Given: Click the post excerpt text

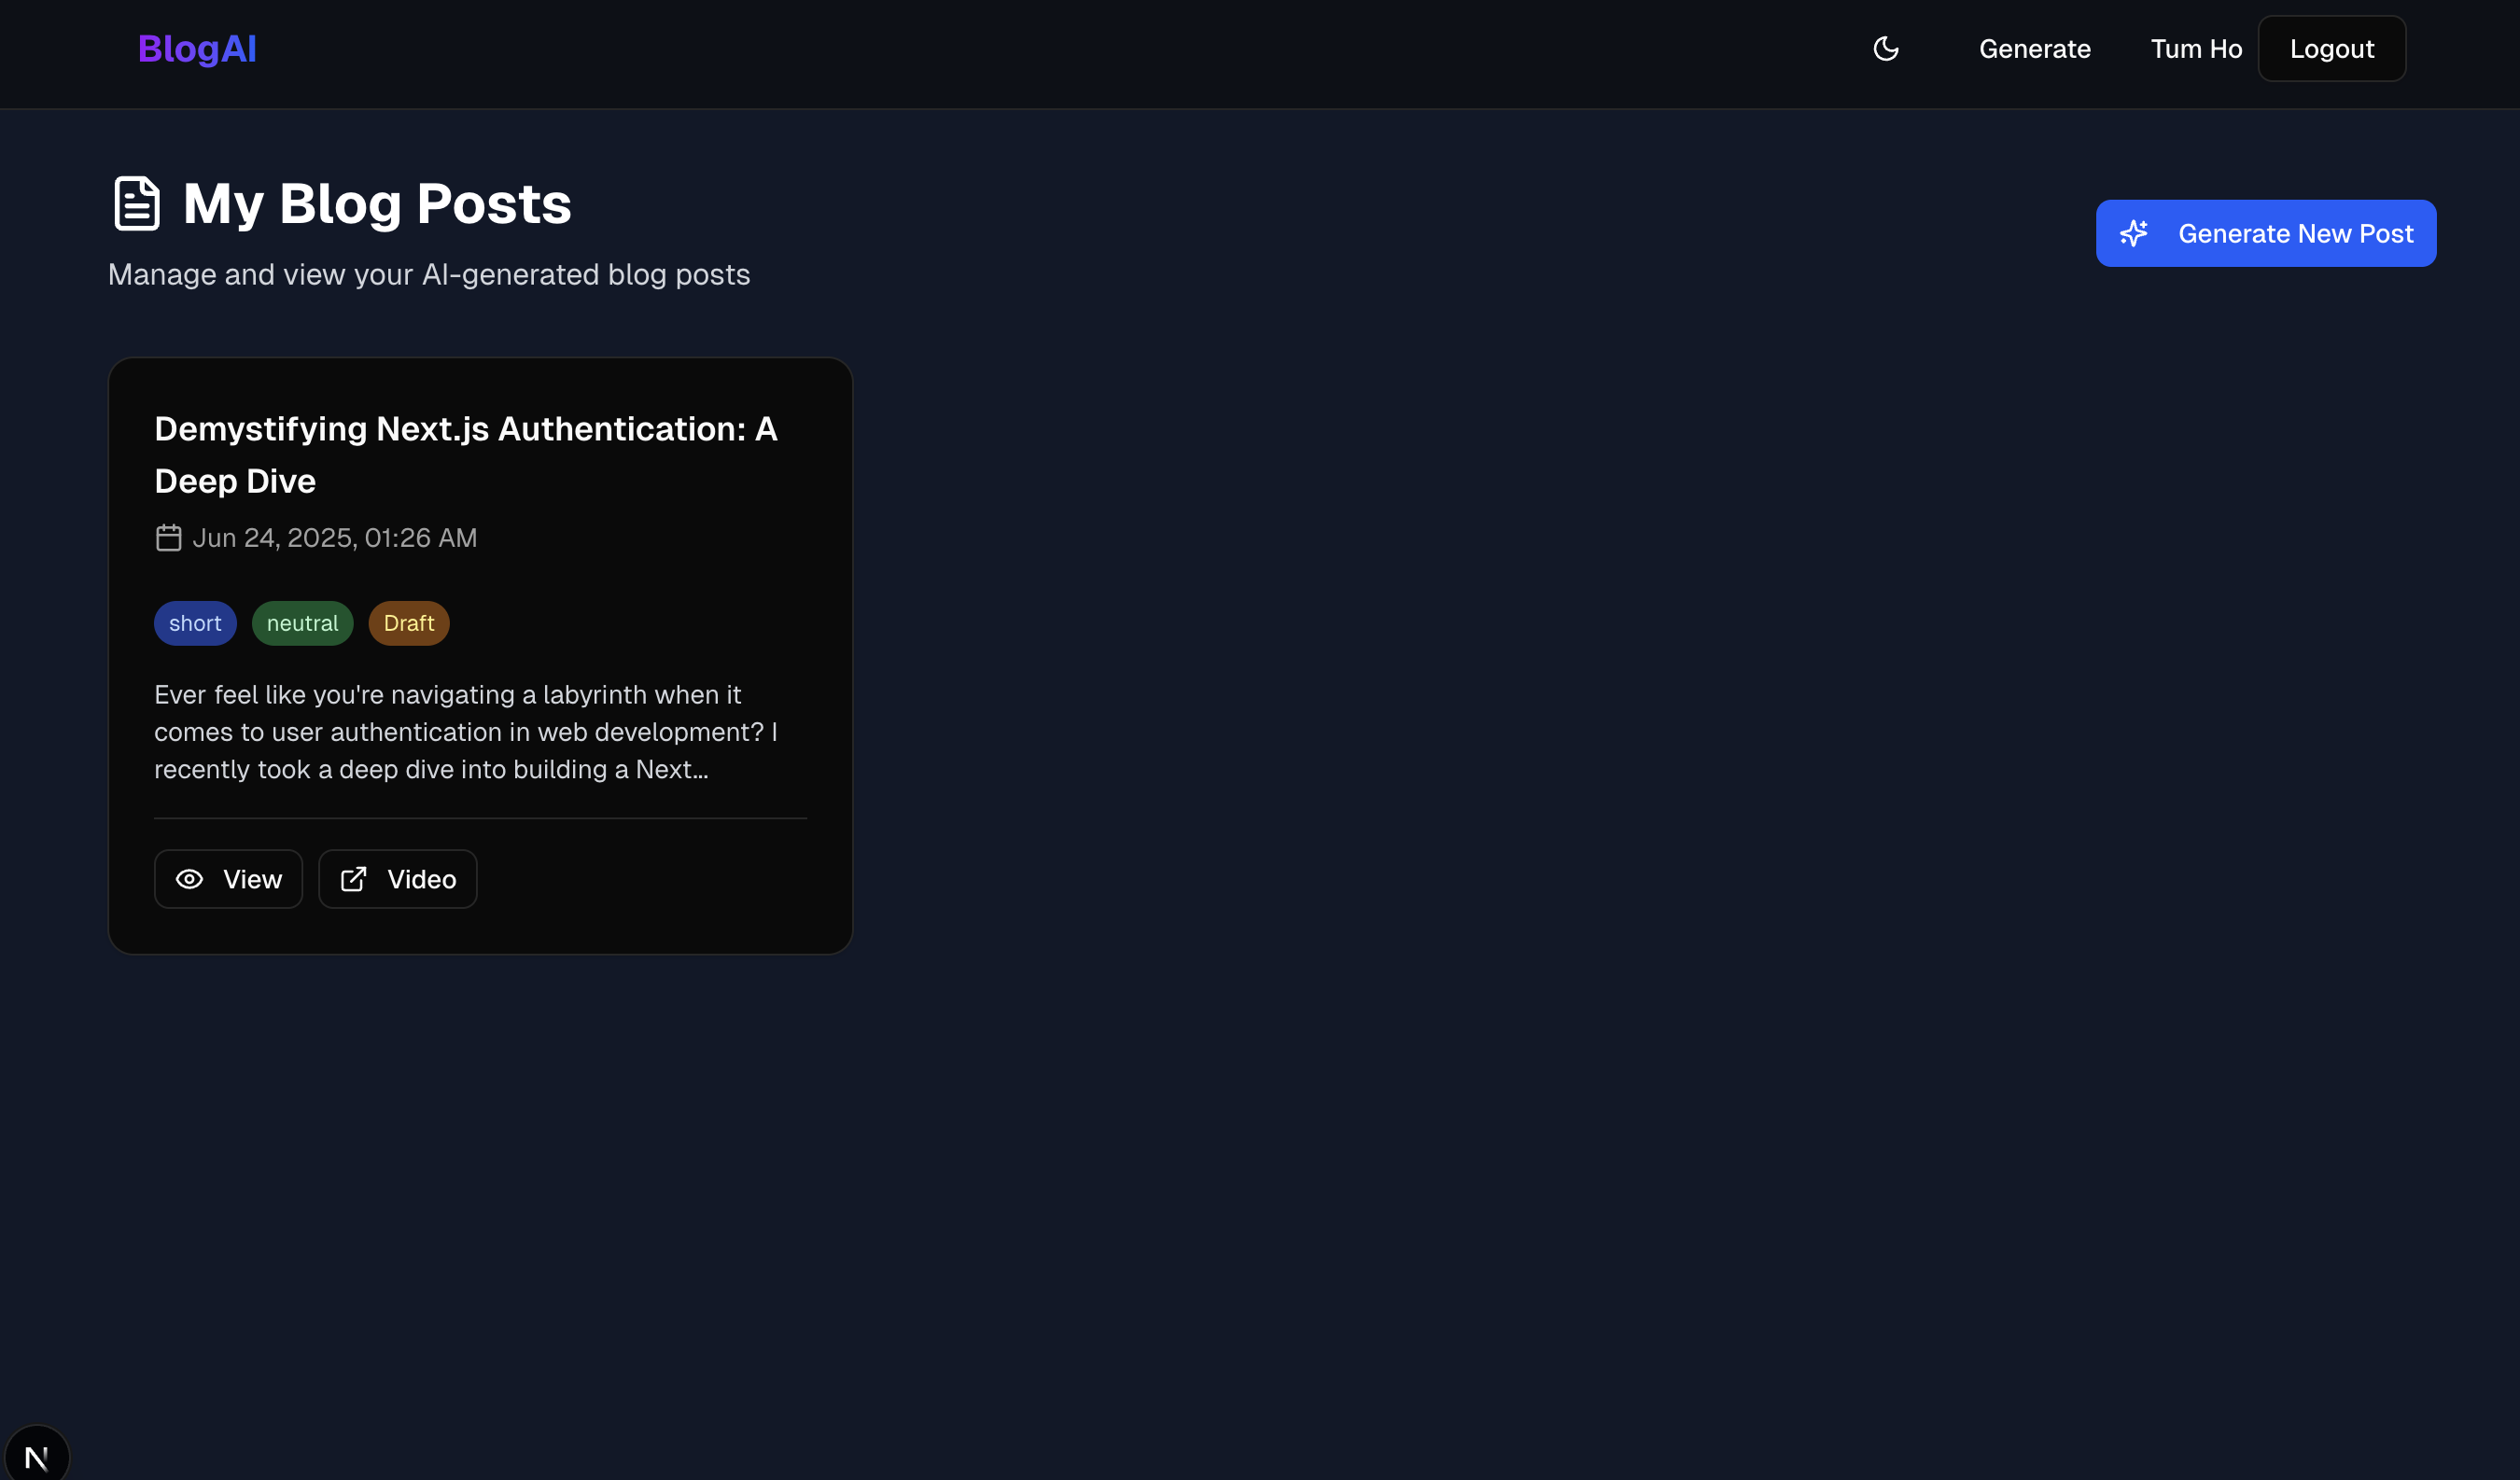Looking at the screenshot, I should pyautogui.click(x=465, y=732).
